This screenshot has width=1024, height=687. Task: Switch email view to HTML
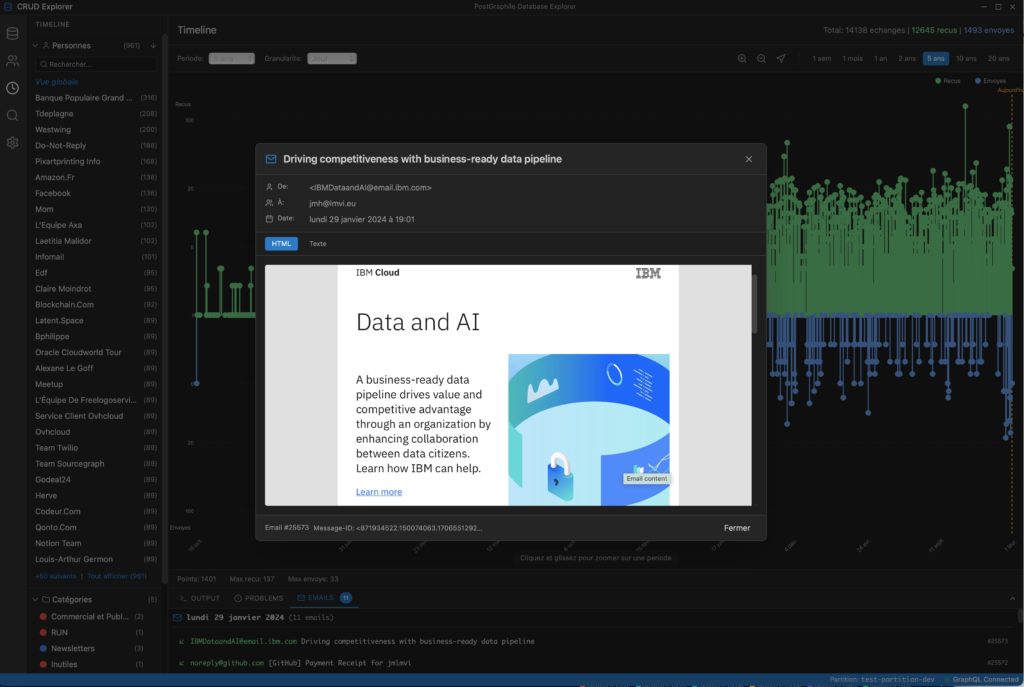(281, 244)
